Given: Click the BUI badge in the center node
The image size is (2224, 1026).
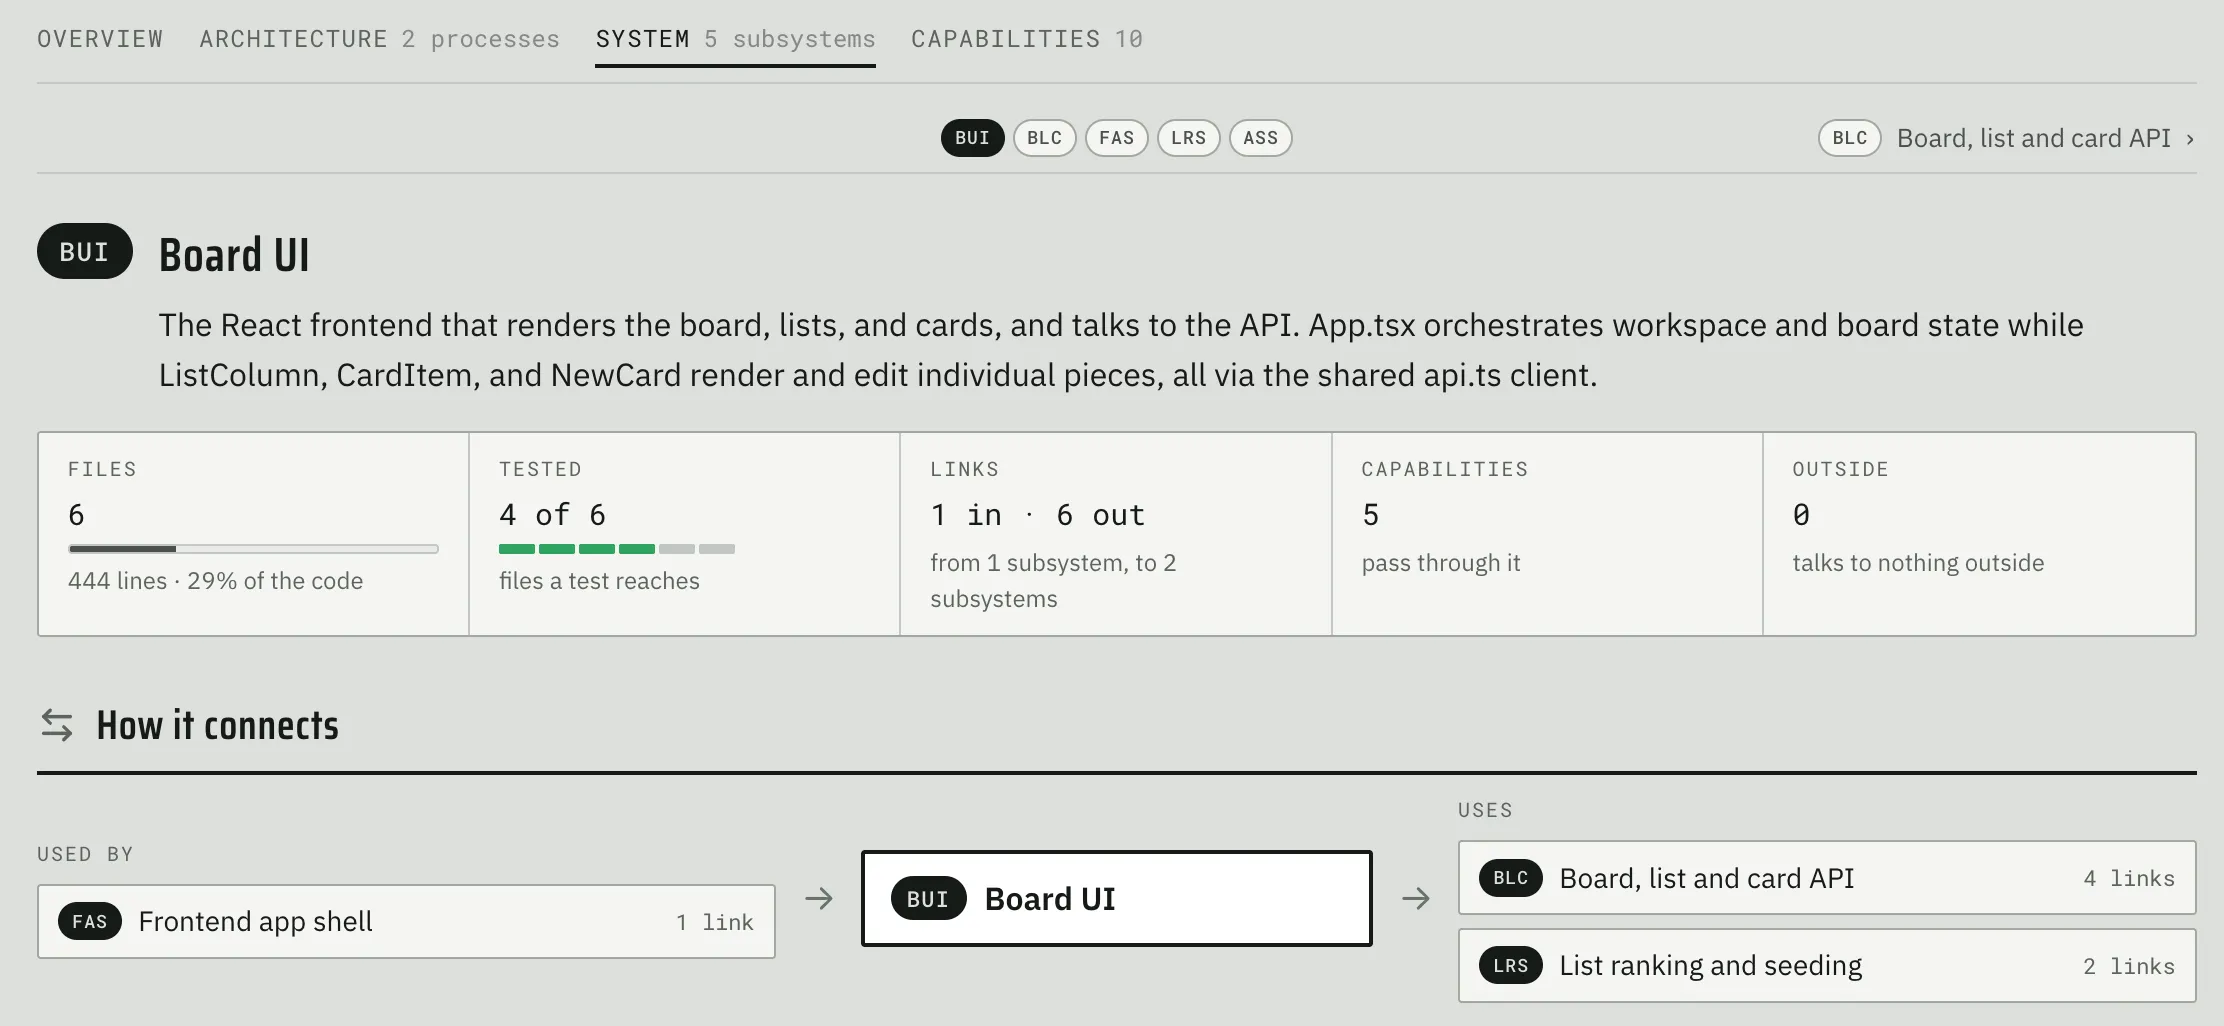Looking at the screenshot, I should [x=928, y=898].
